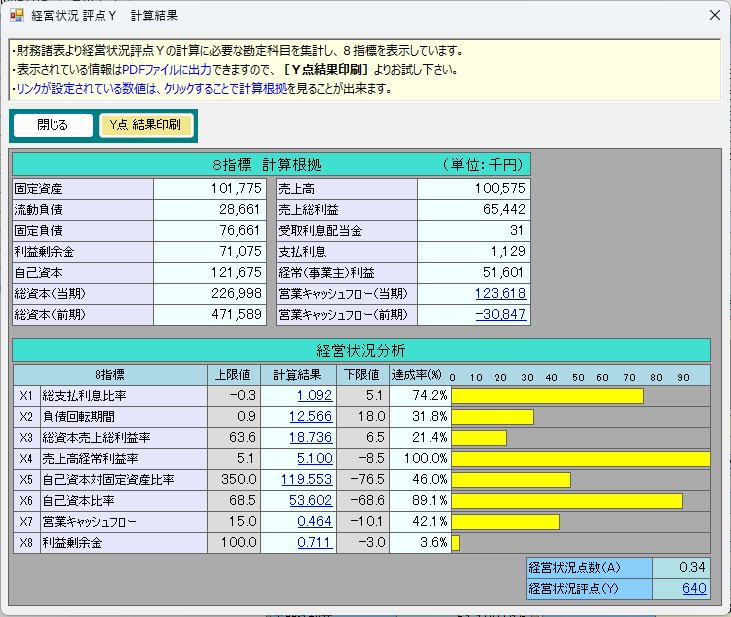Click the 自己資本 value 121,675
Image resolution: width=731 pixels, height=617 pixels.
click(x=210, y=272)
